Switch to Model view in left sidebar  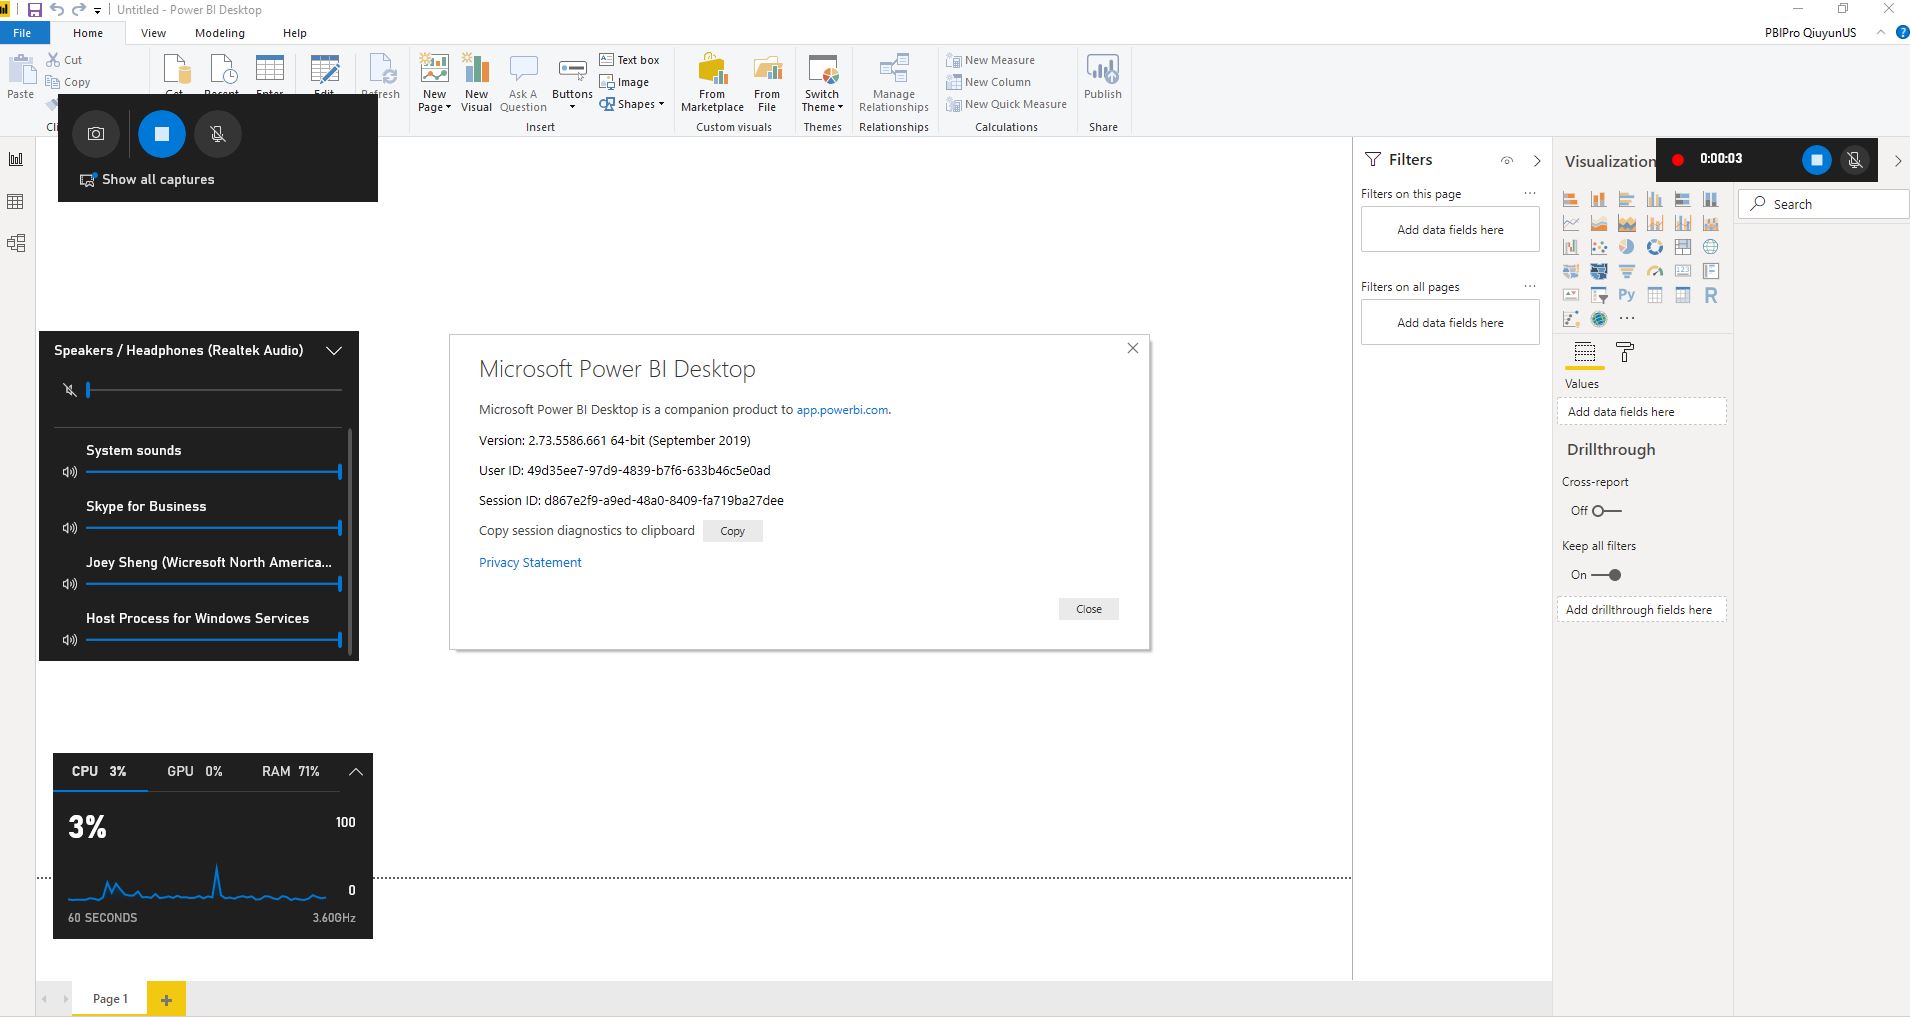pyautogui.click(x=16, y=243)
